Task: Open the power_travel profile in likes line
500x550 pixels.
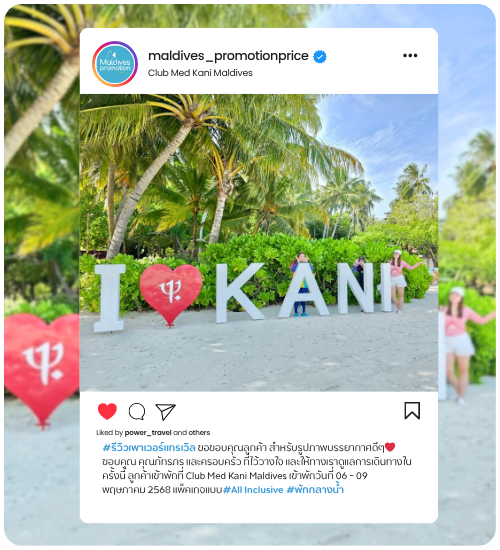Action: [148, 432]
